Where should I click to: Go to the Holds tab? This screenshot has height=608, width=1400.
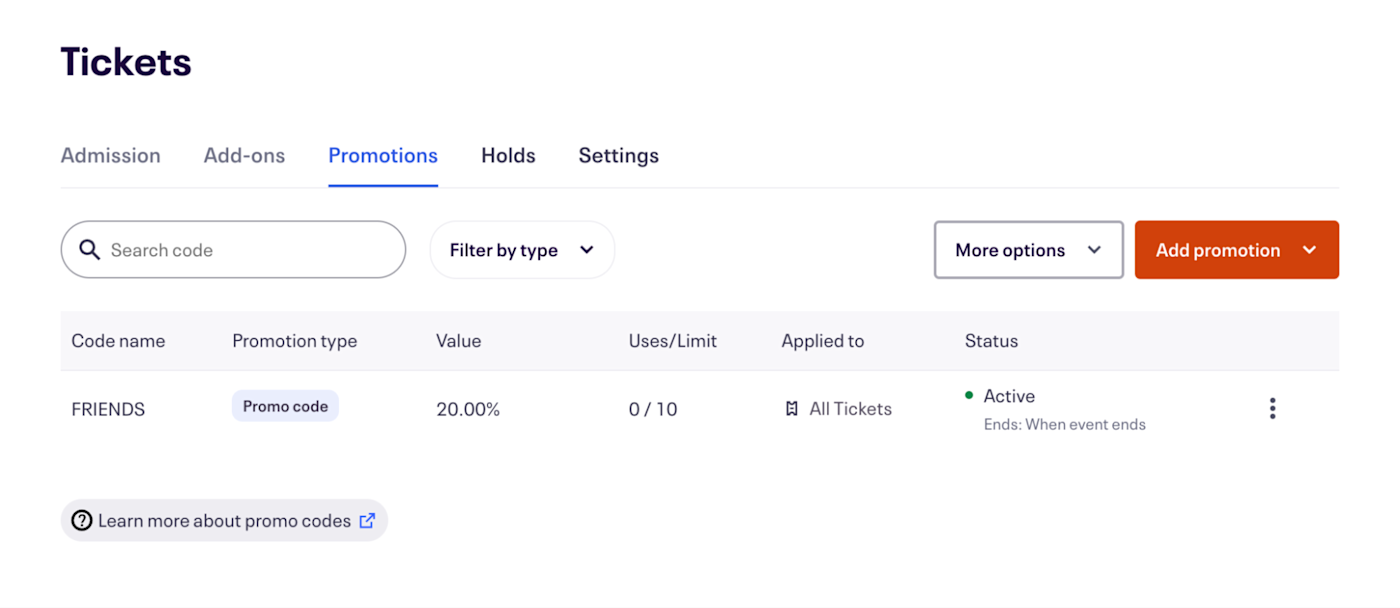coord(508,156)
